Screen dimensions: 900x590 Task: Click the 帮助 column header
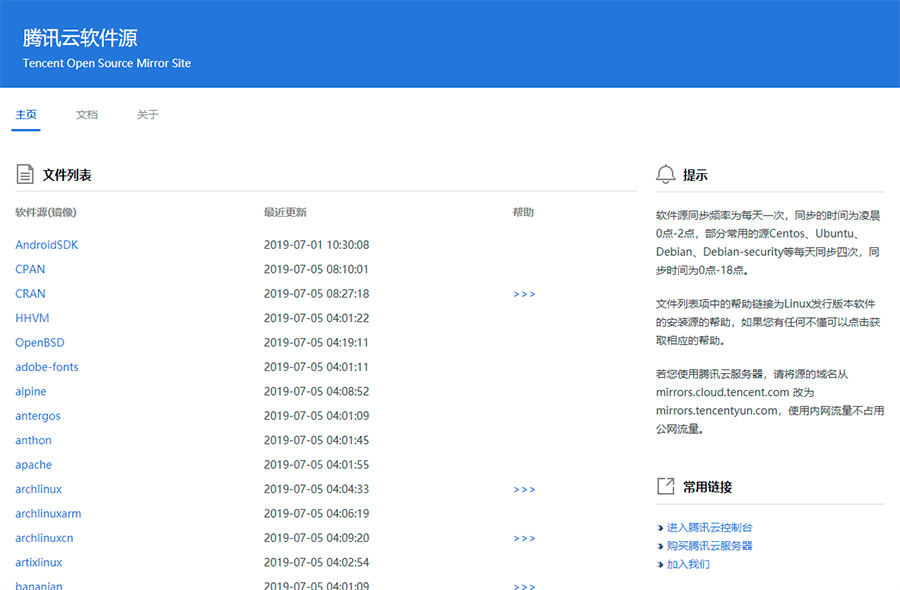pos(523,212)
